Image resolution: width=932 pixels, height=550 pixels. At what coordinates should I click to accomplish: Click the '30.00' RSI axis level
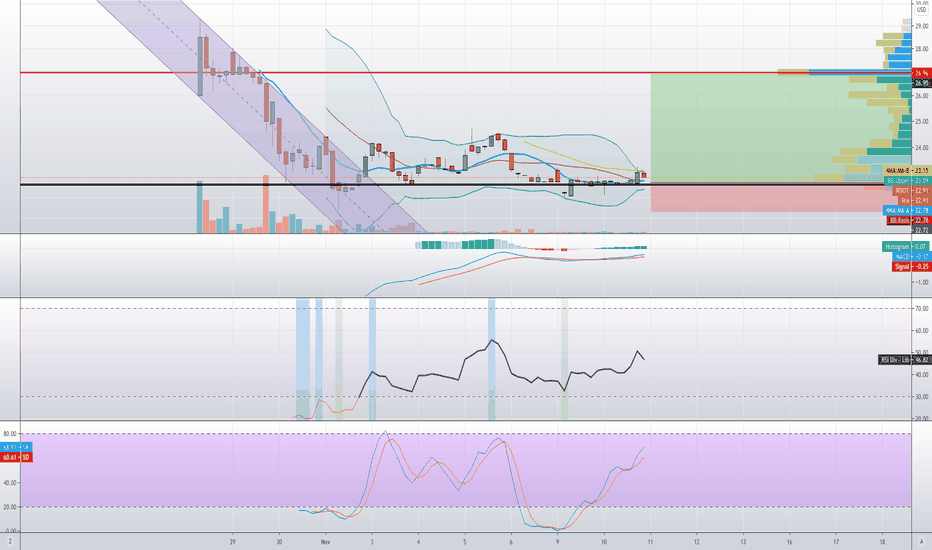click(x=922, y=397)
